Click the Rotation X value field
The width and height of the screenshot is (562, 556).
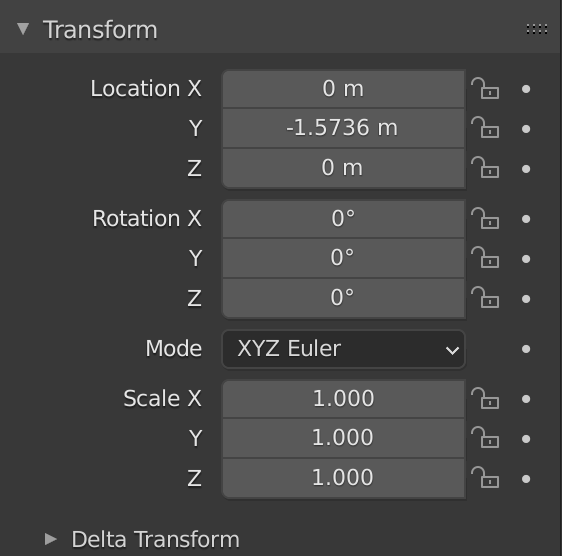point(343,219)
